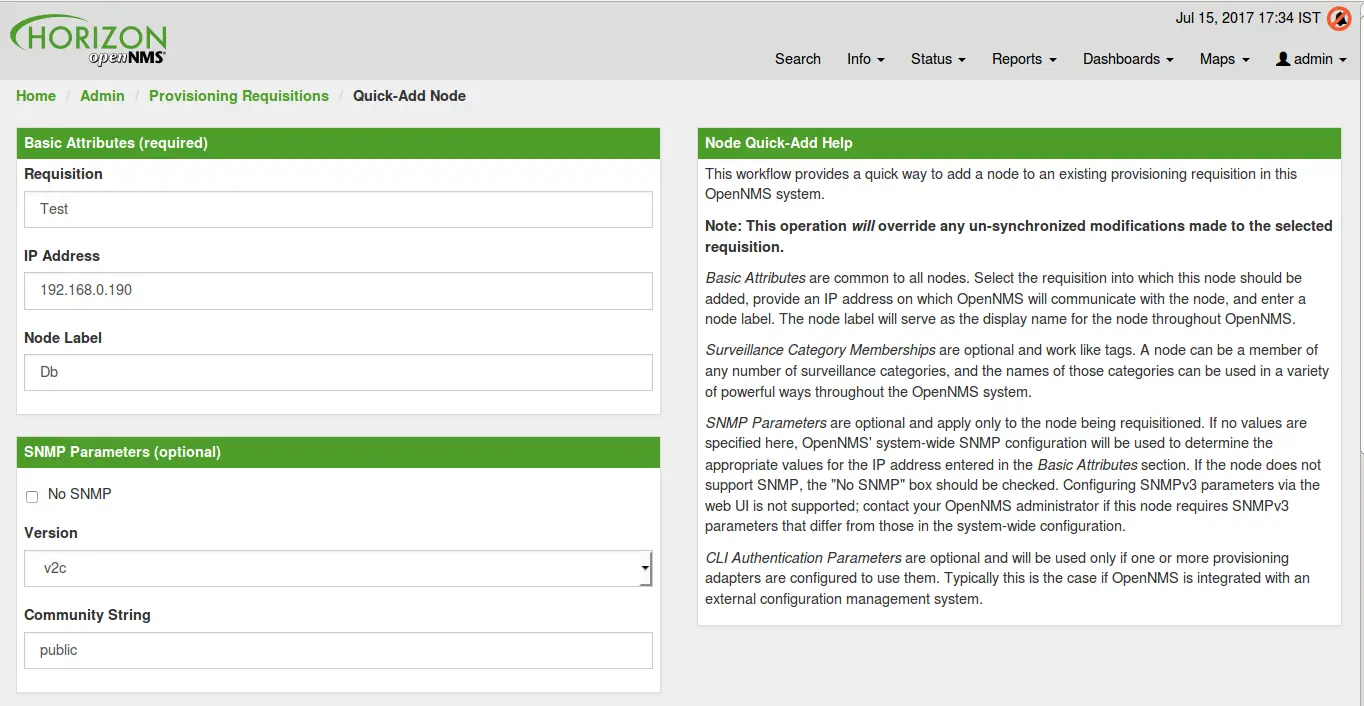1364x706 pixels.
Task: Click the 'Community String' field label
Action: point(87,615)
